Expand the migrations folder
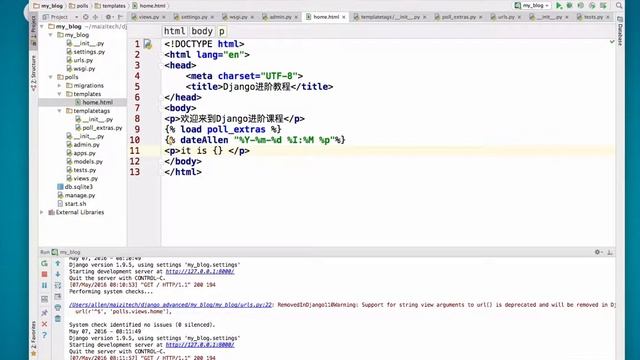Screen dimensions: 640x360 pos(60,86)
